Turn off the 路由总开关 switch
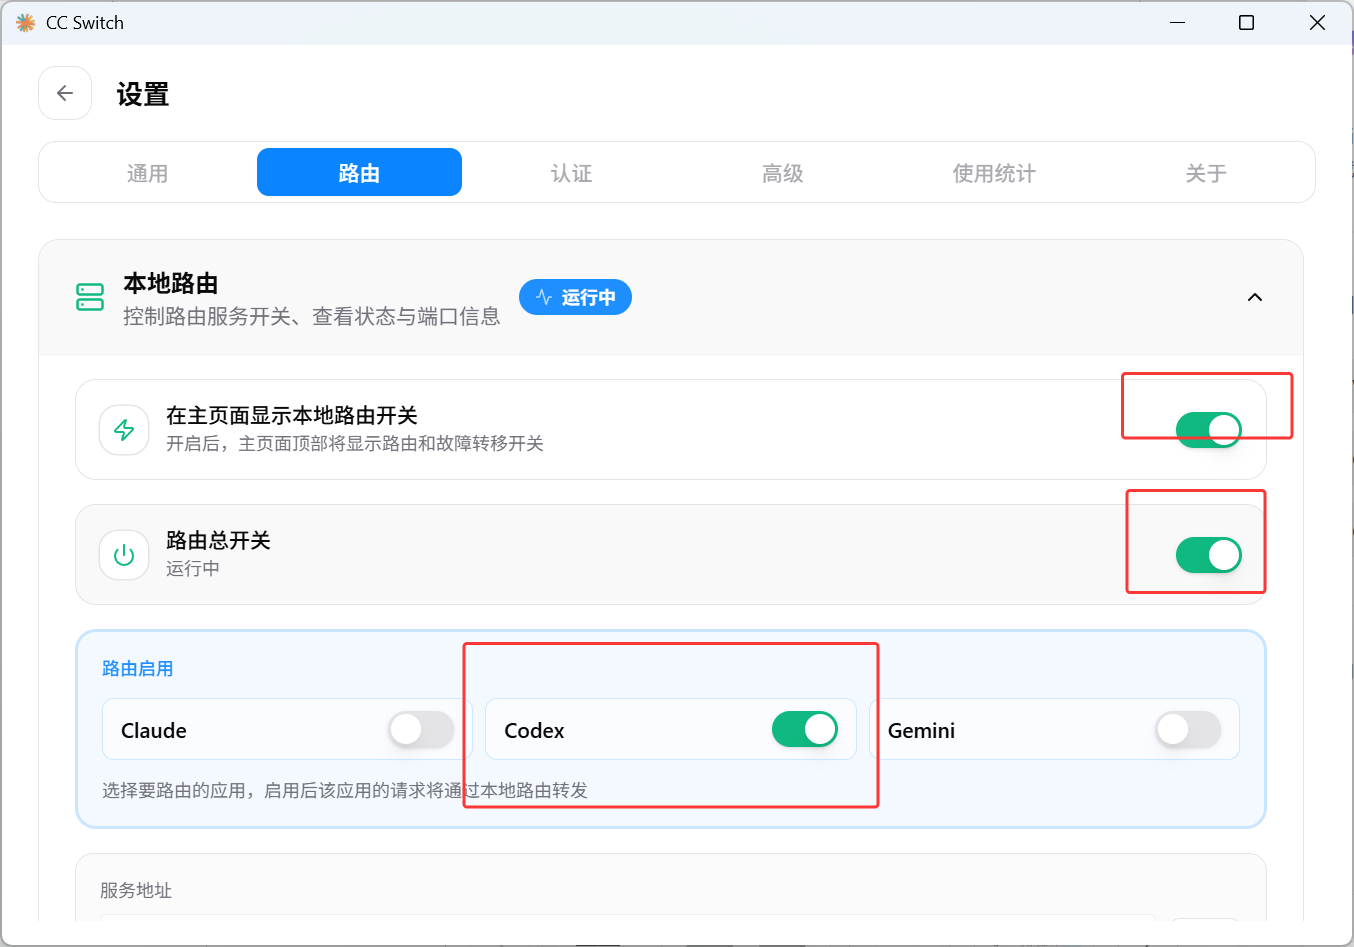The image size is (1354, 947). point(1208,555)
